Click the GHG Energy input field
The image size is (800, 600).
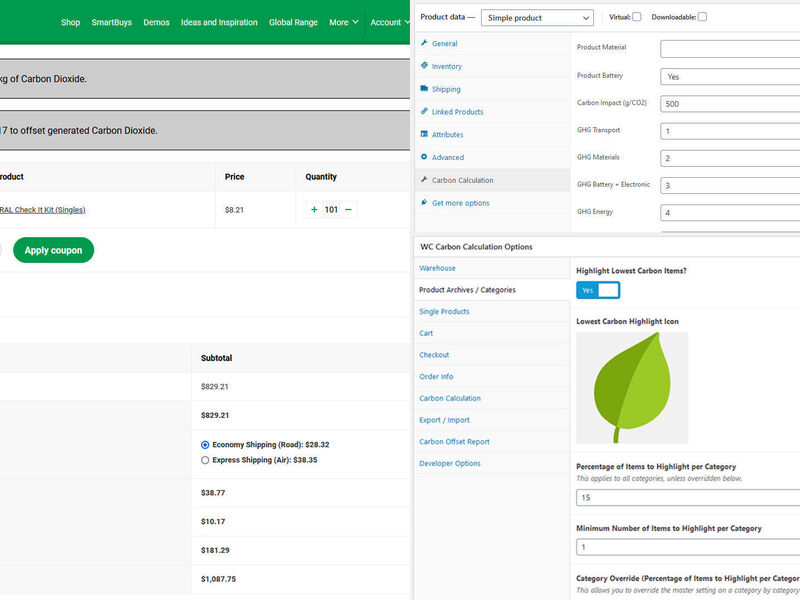pos(730,213)
